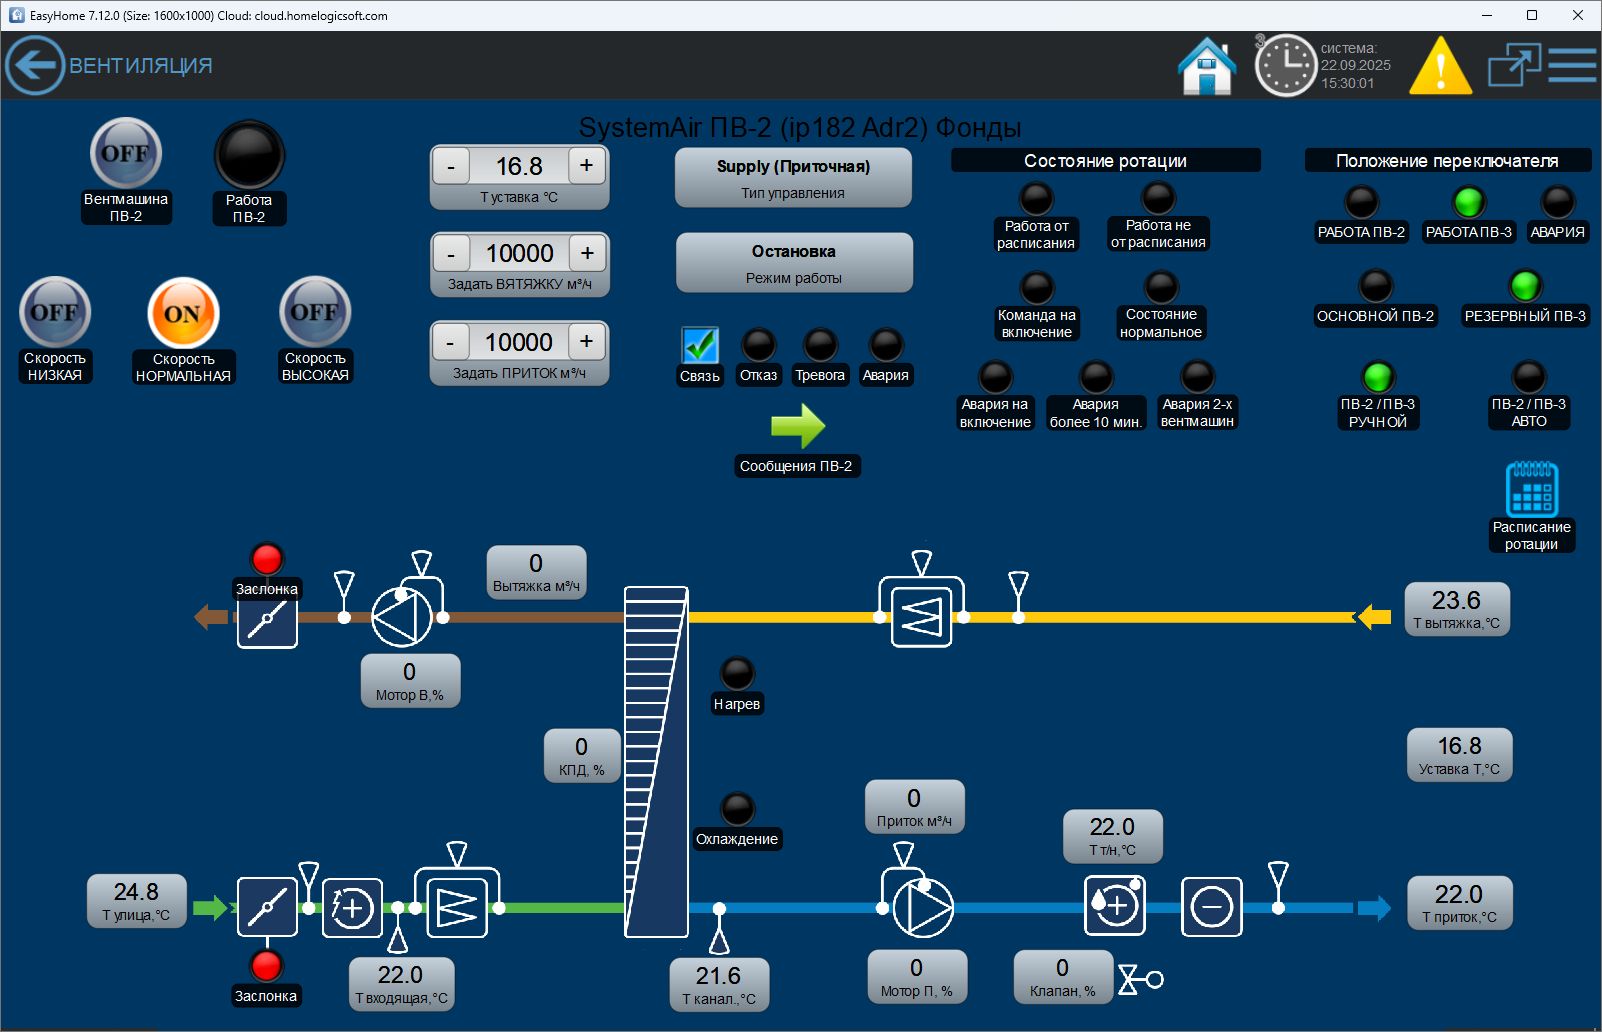1602x1032 pixels.
Task: Increase Т уставка temperature with plus
Action: [587, 166]
